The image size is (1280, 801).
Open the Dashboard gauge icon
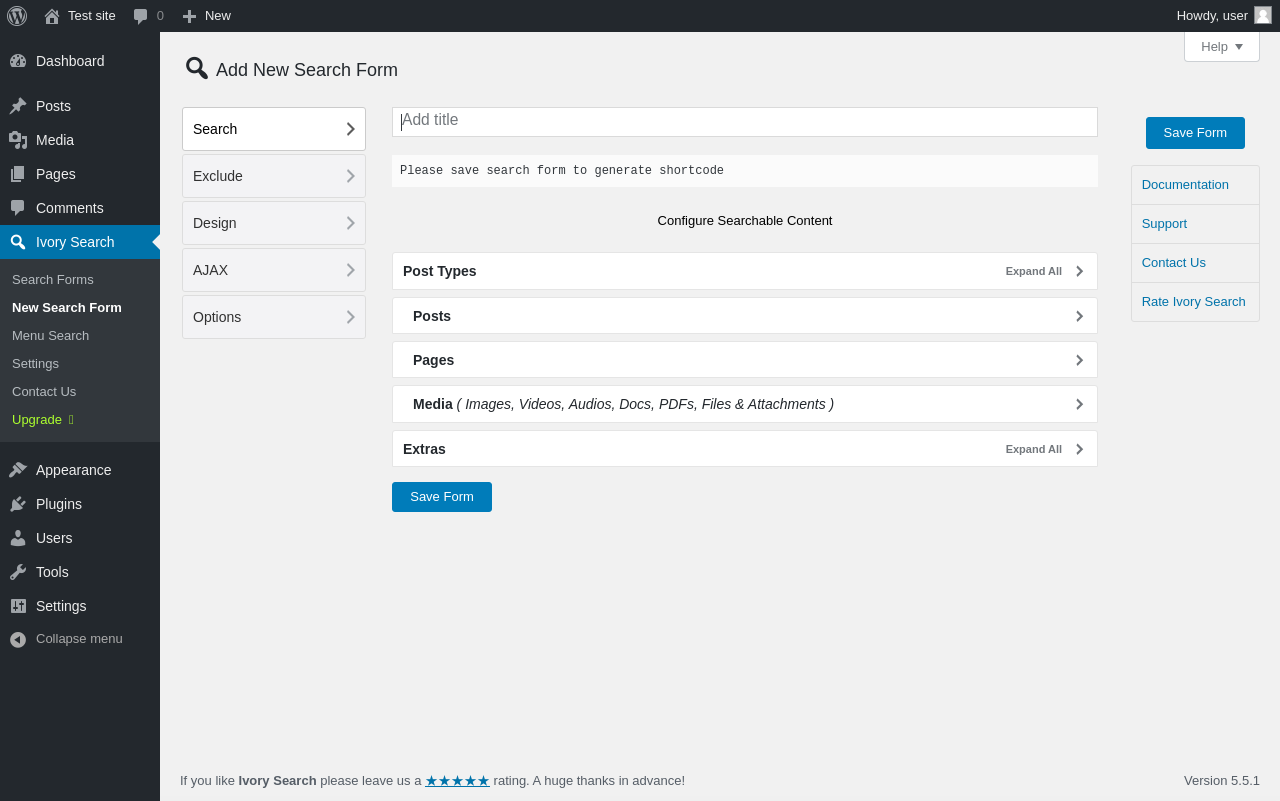[18, 61]
